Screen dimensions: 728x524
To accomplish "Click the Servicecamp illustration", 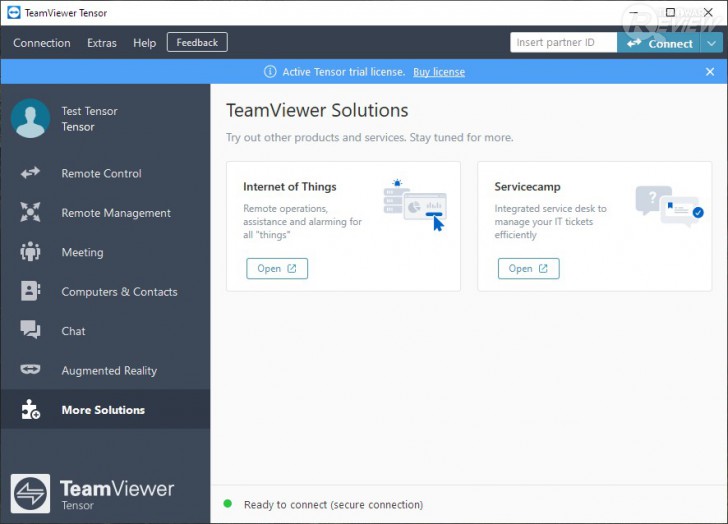I will (x=669, y=206).
